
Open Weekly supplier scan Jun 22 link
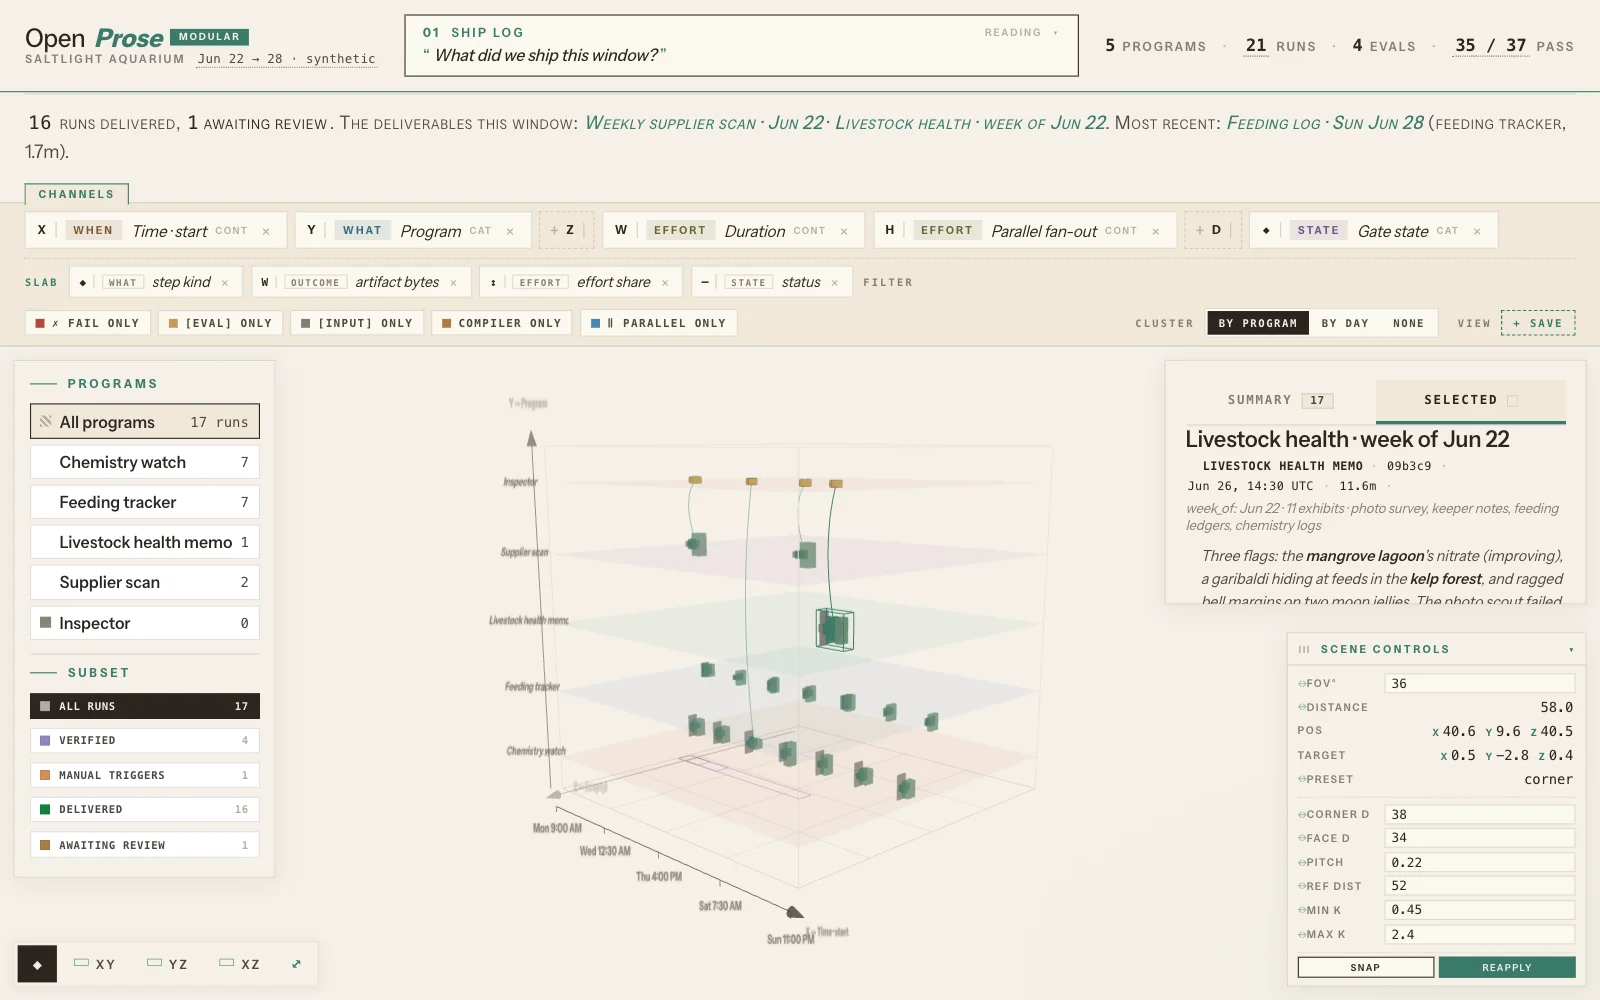pos(704,123)
